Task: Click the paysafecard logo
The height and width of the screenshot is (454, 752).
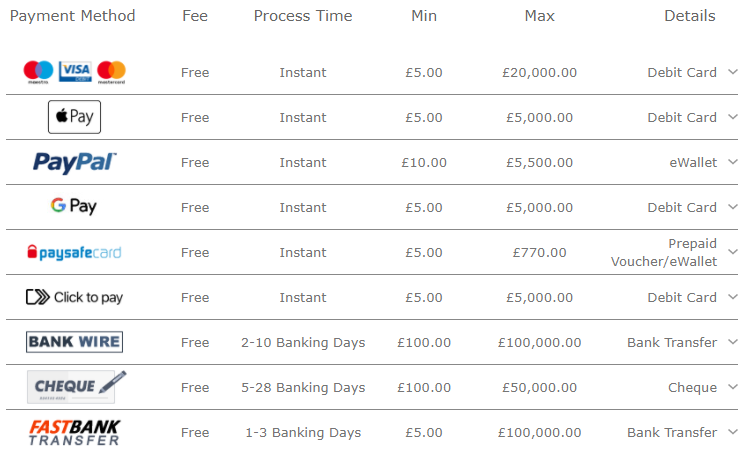Action: pos(74,252)
